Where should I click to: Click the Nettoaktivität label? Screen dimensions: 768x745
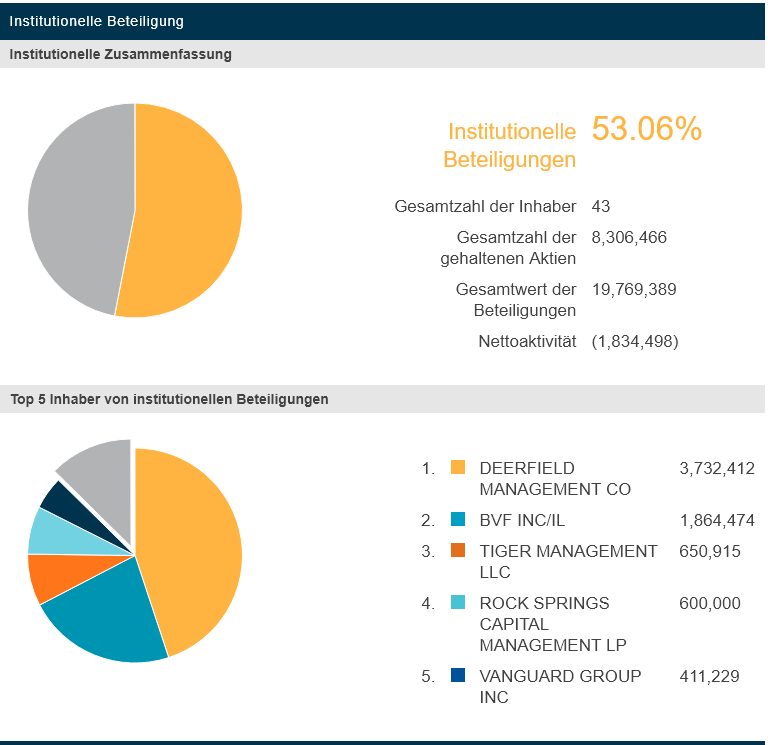pyautogui.click(x=527, y=341)
